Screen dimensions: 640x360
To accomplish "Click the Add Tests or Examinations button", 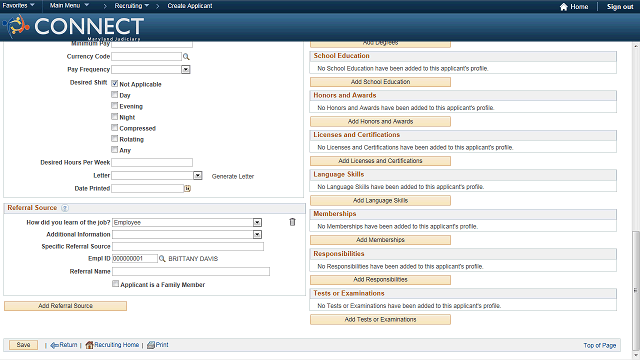I will point(380,320).
